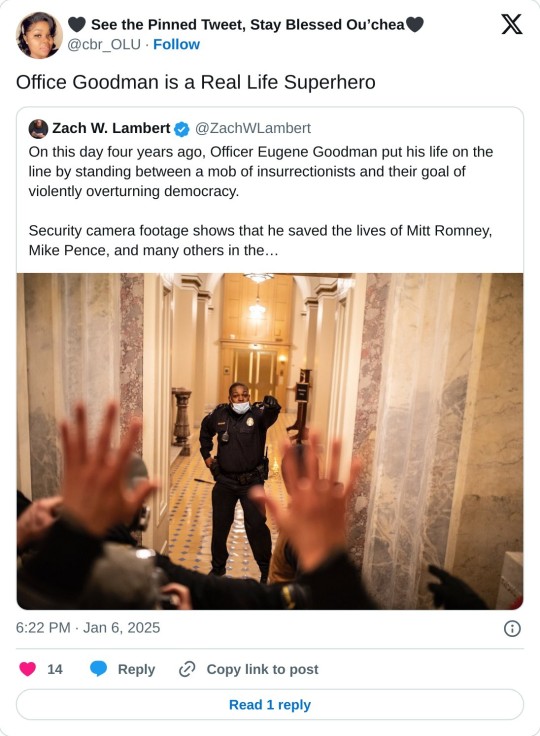Click the pink heart like icon
The width and height of the screenshot is (540, 736).
tap(28, 668)
